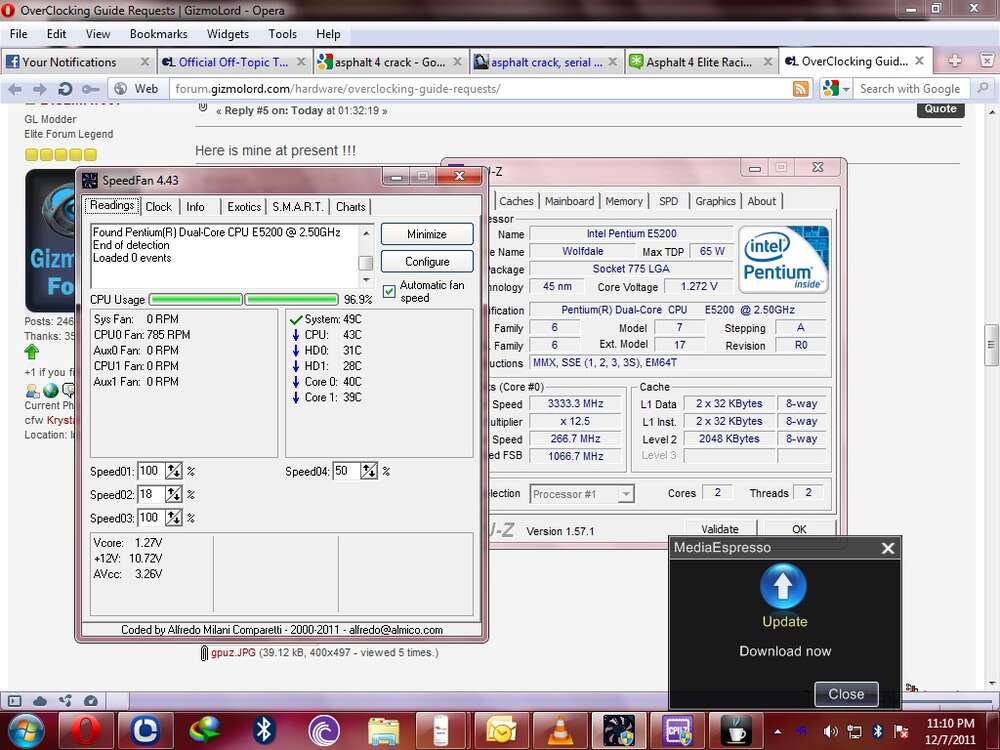Open the closed tabs trash icon
The image size is (1000, 750).
coord(986,61)
